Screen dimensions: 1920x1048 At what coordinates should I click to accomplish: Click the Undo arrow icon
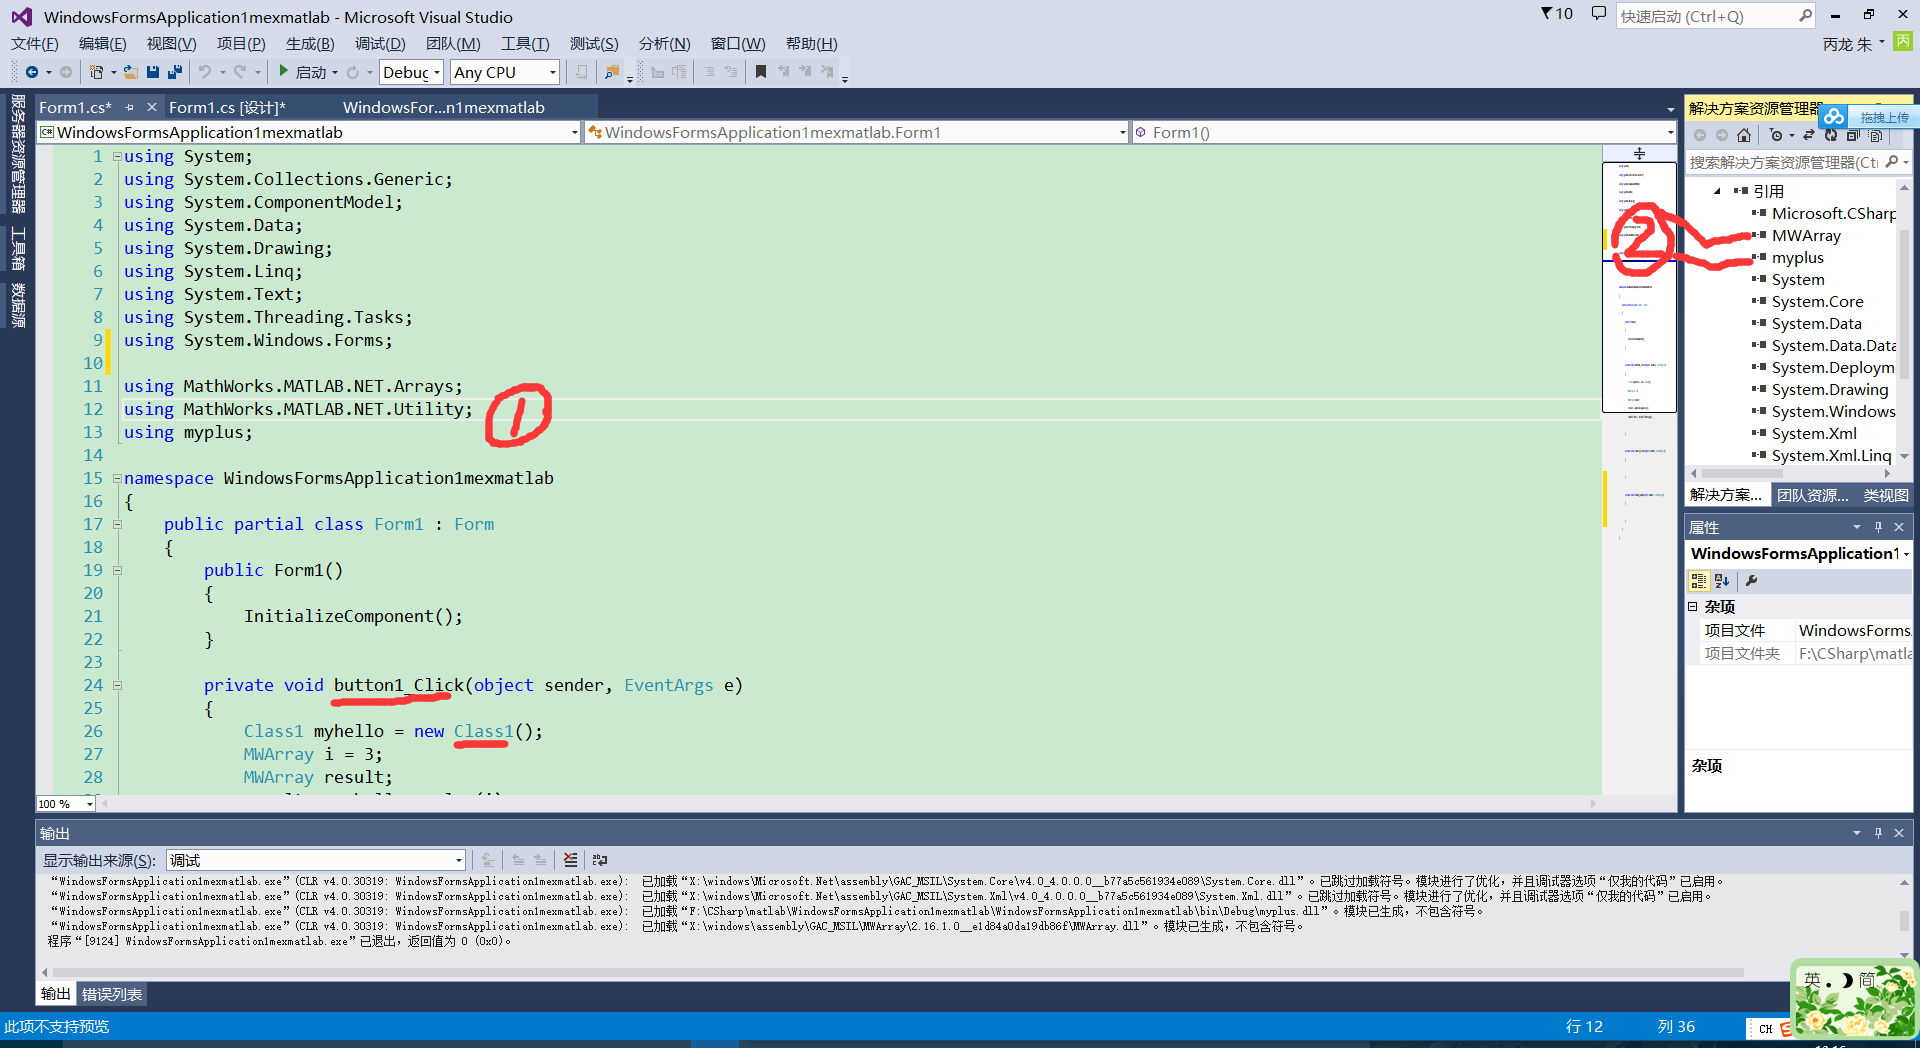tap(205, 72)
